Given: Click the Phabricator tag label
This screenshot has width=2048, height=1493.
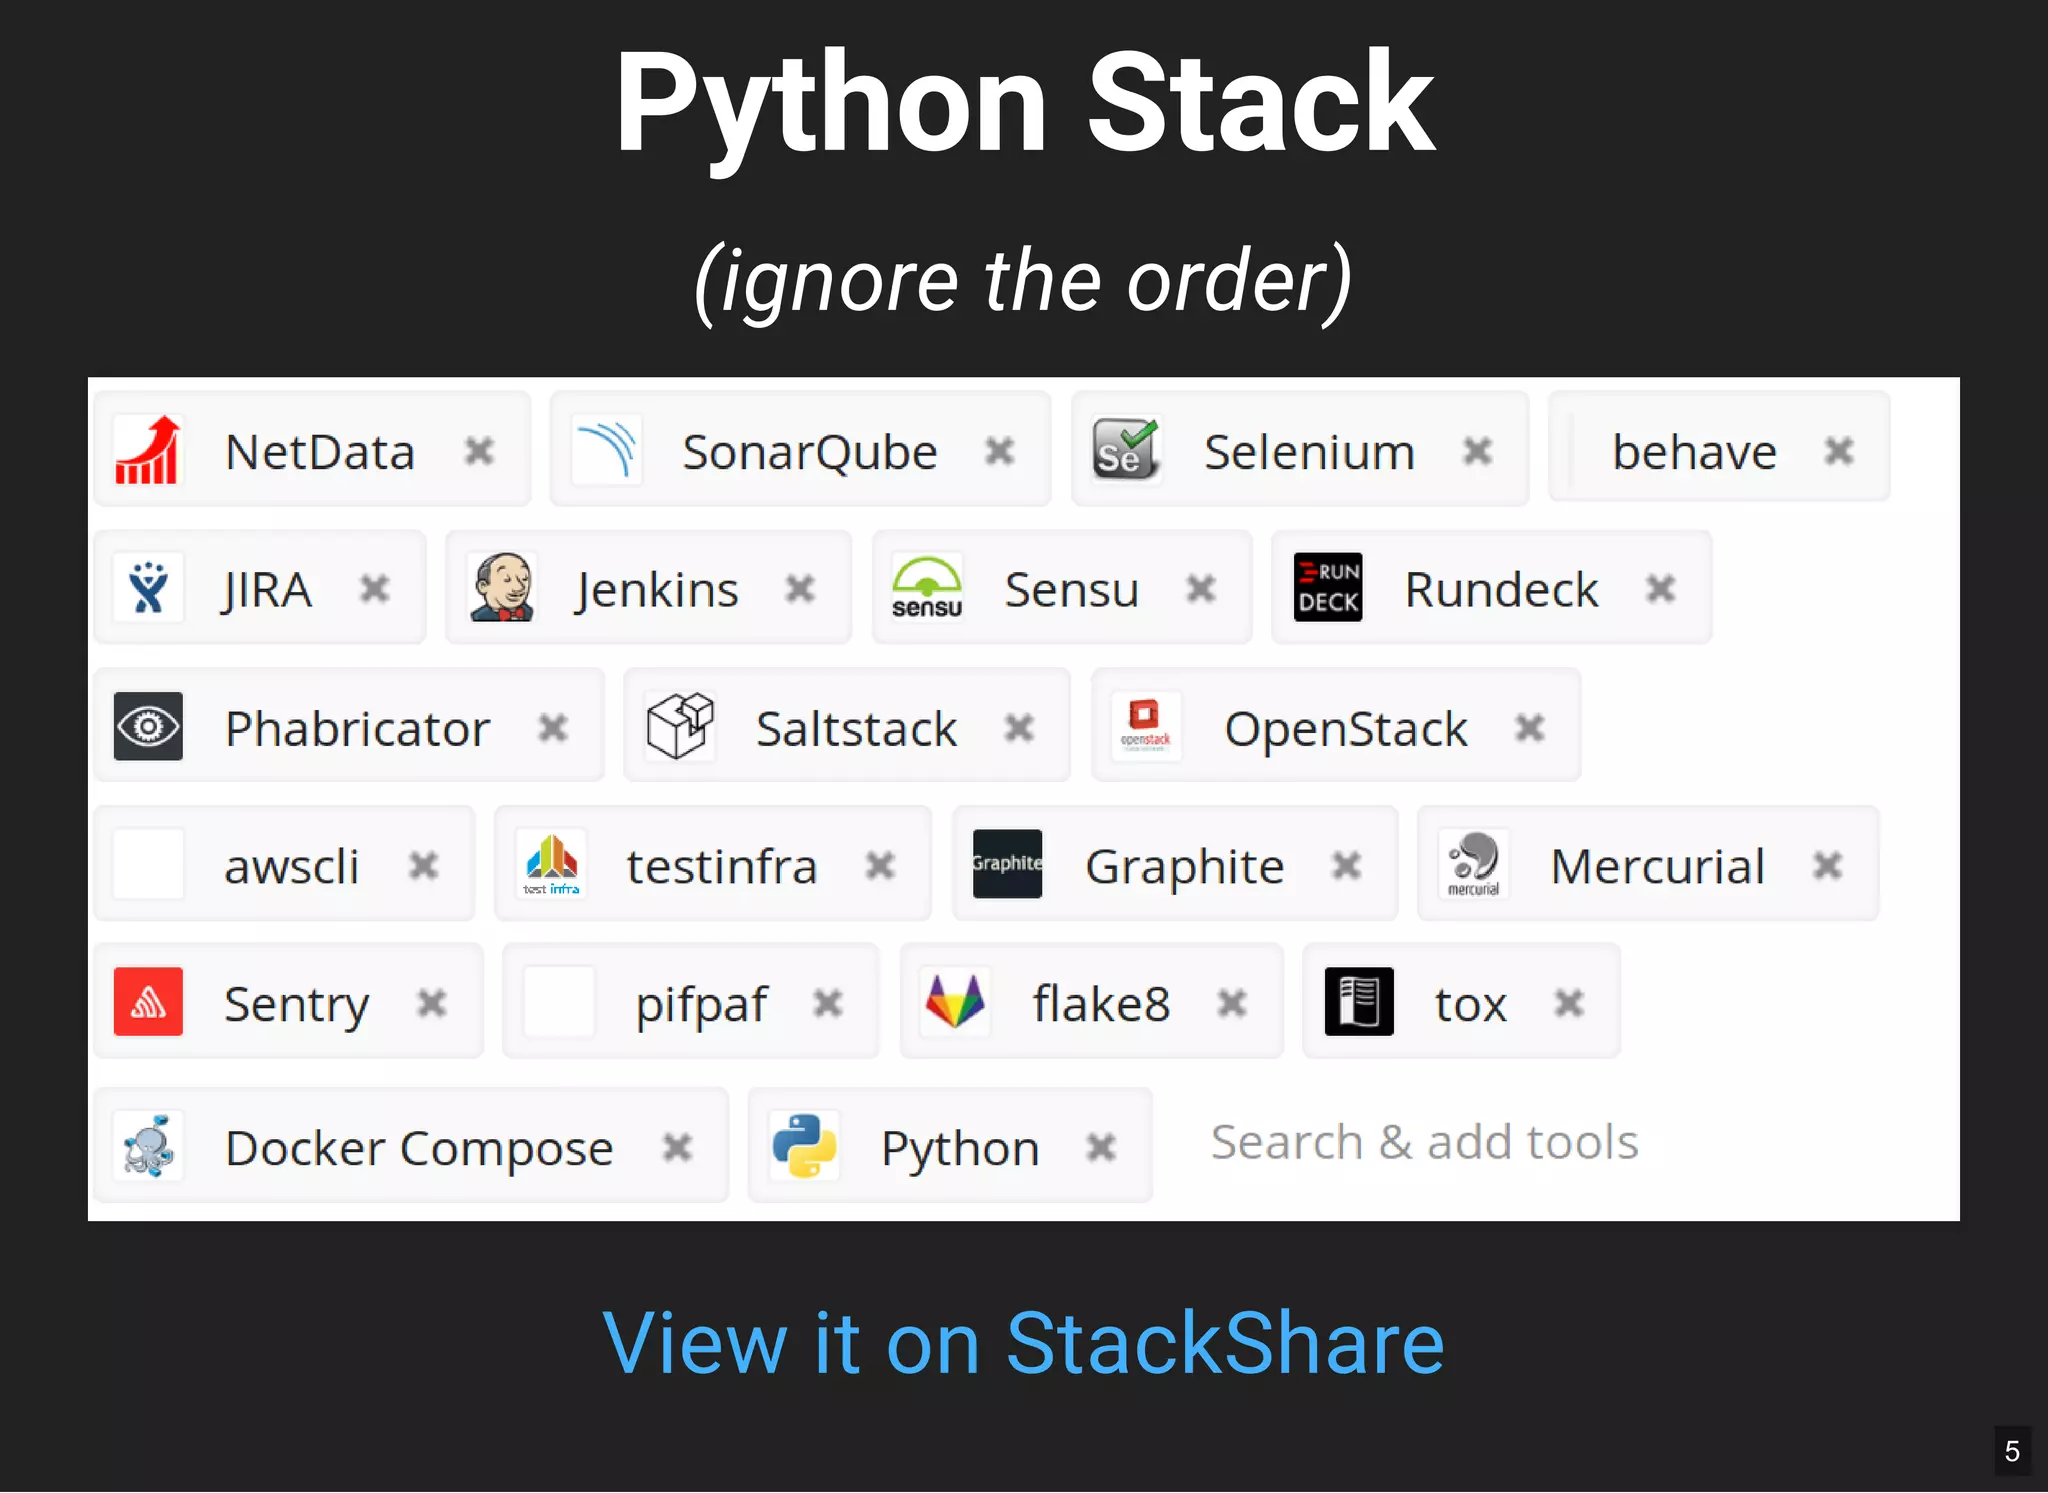Looking at the screenshot, I should (x=358, y=728).
